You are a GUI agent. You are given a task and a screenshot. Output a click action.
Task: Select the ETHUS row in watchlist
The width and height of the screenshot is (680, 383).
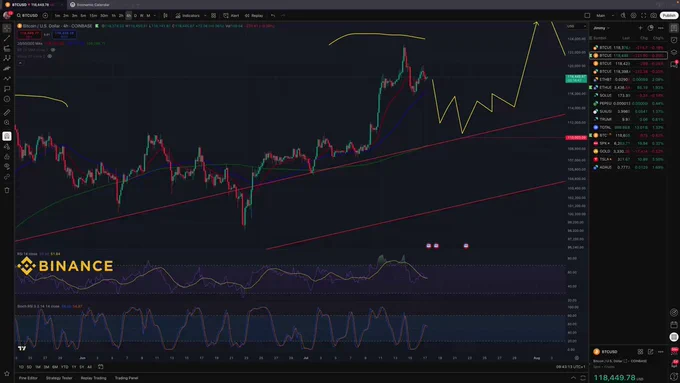coord(628,88)
